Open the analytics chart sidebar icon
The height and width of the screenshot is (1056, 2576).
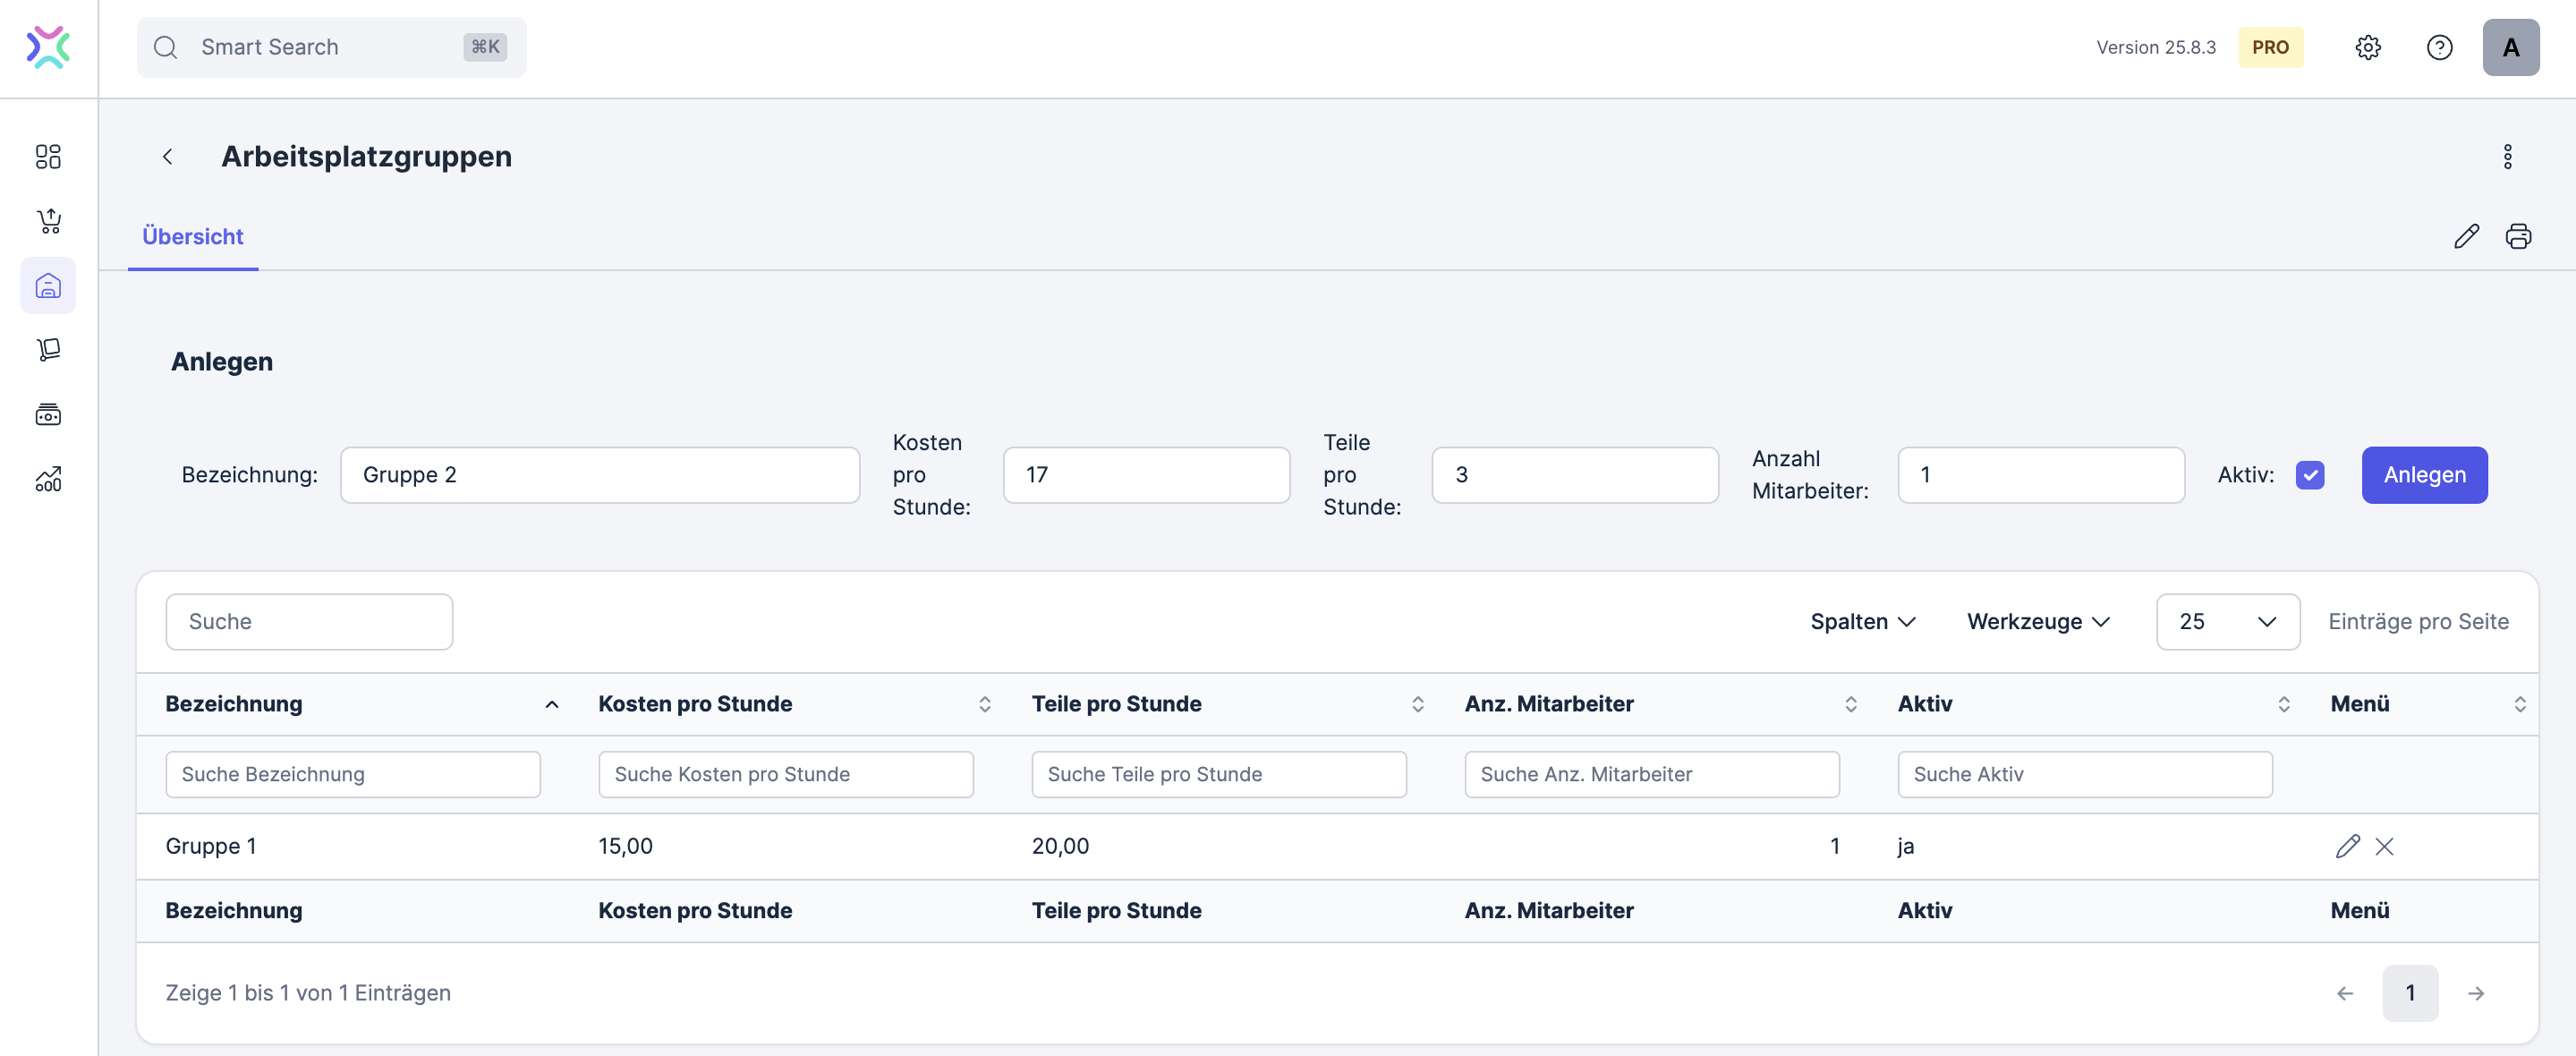[48, 479]
